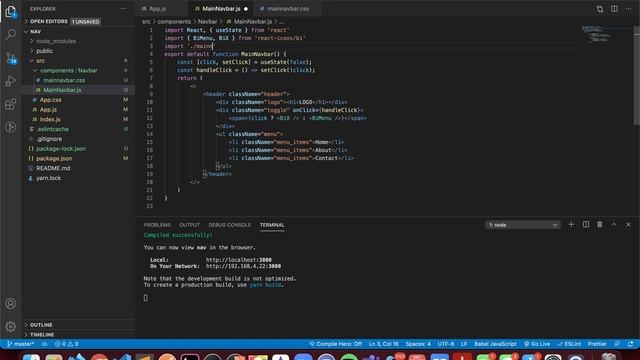The image size is (640, 360).
Task: Change language mode Babel JavaScript
Action: point(495,344)
